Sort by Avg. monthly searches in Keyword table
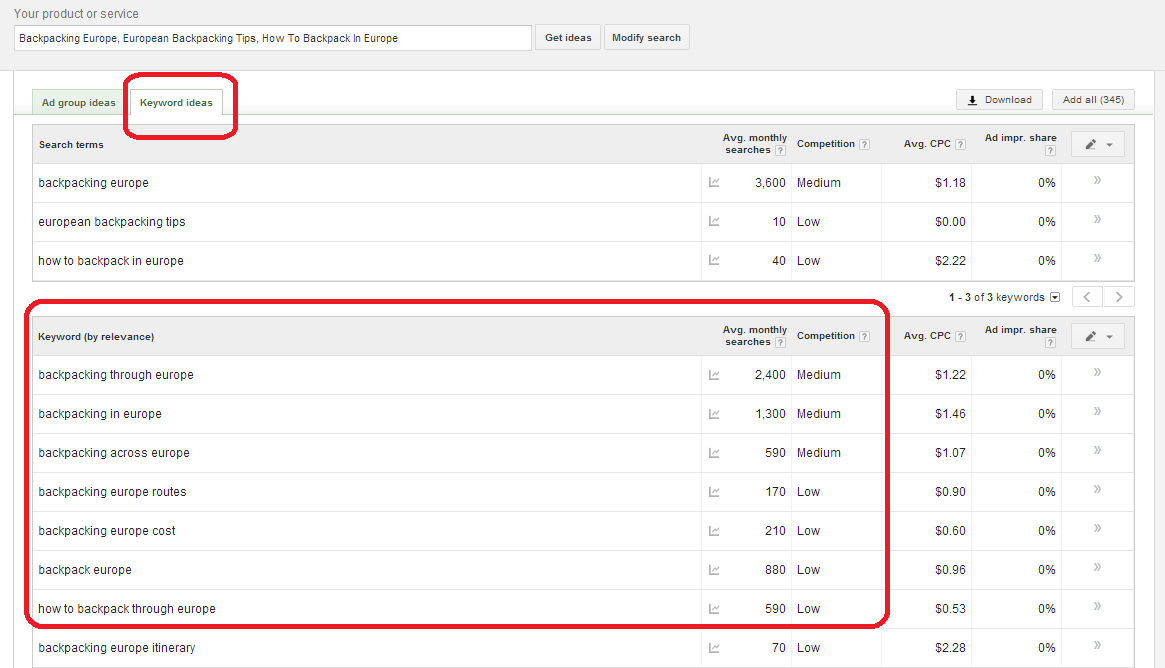Screen dimensions: 1165x668 tap(754, 336)
